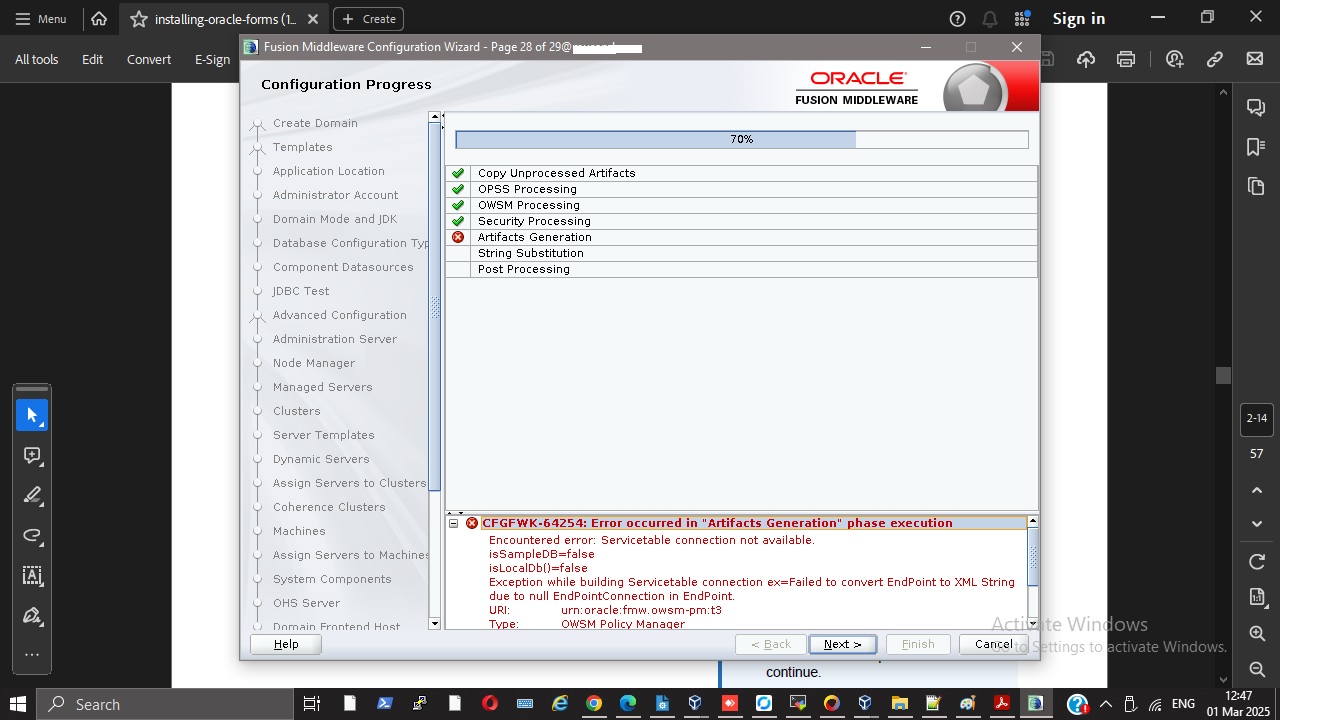Open the Convert tool
Image resolution: width=1340 pixels, height=720 pixels.
pyautogui.click(x=149, y=59)
